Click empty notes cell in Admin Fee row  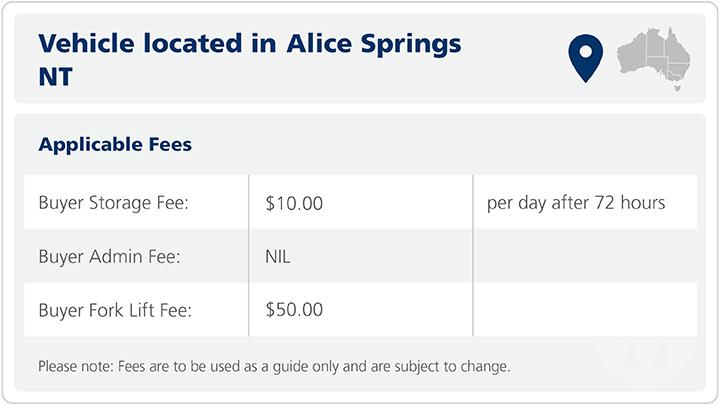click(584, 256)
